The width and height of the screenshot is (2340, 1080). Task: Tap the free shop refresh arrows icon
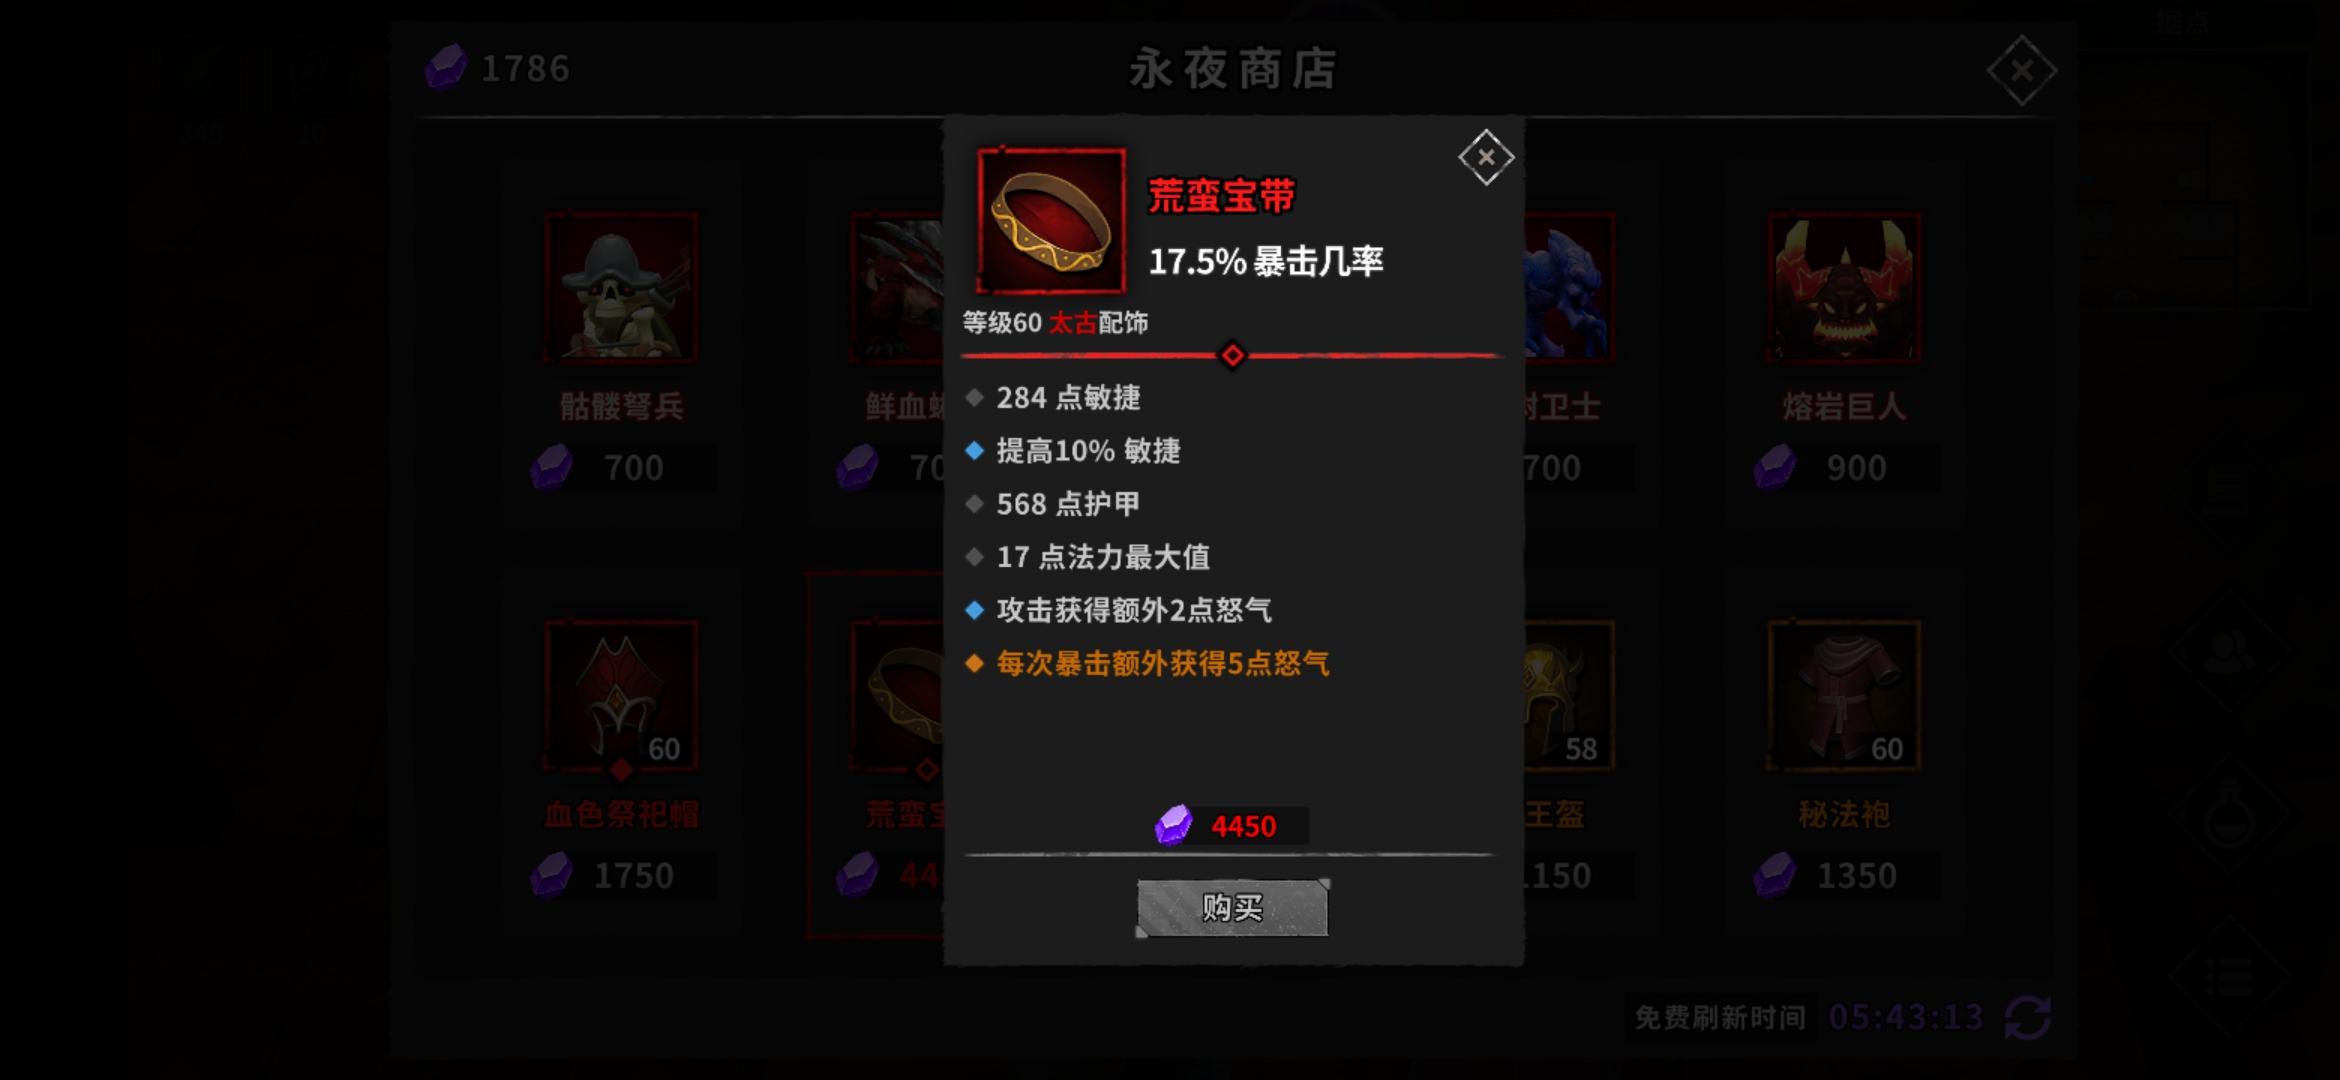tap(2028, 1018)
